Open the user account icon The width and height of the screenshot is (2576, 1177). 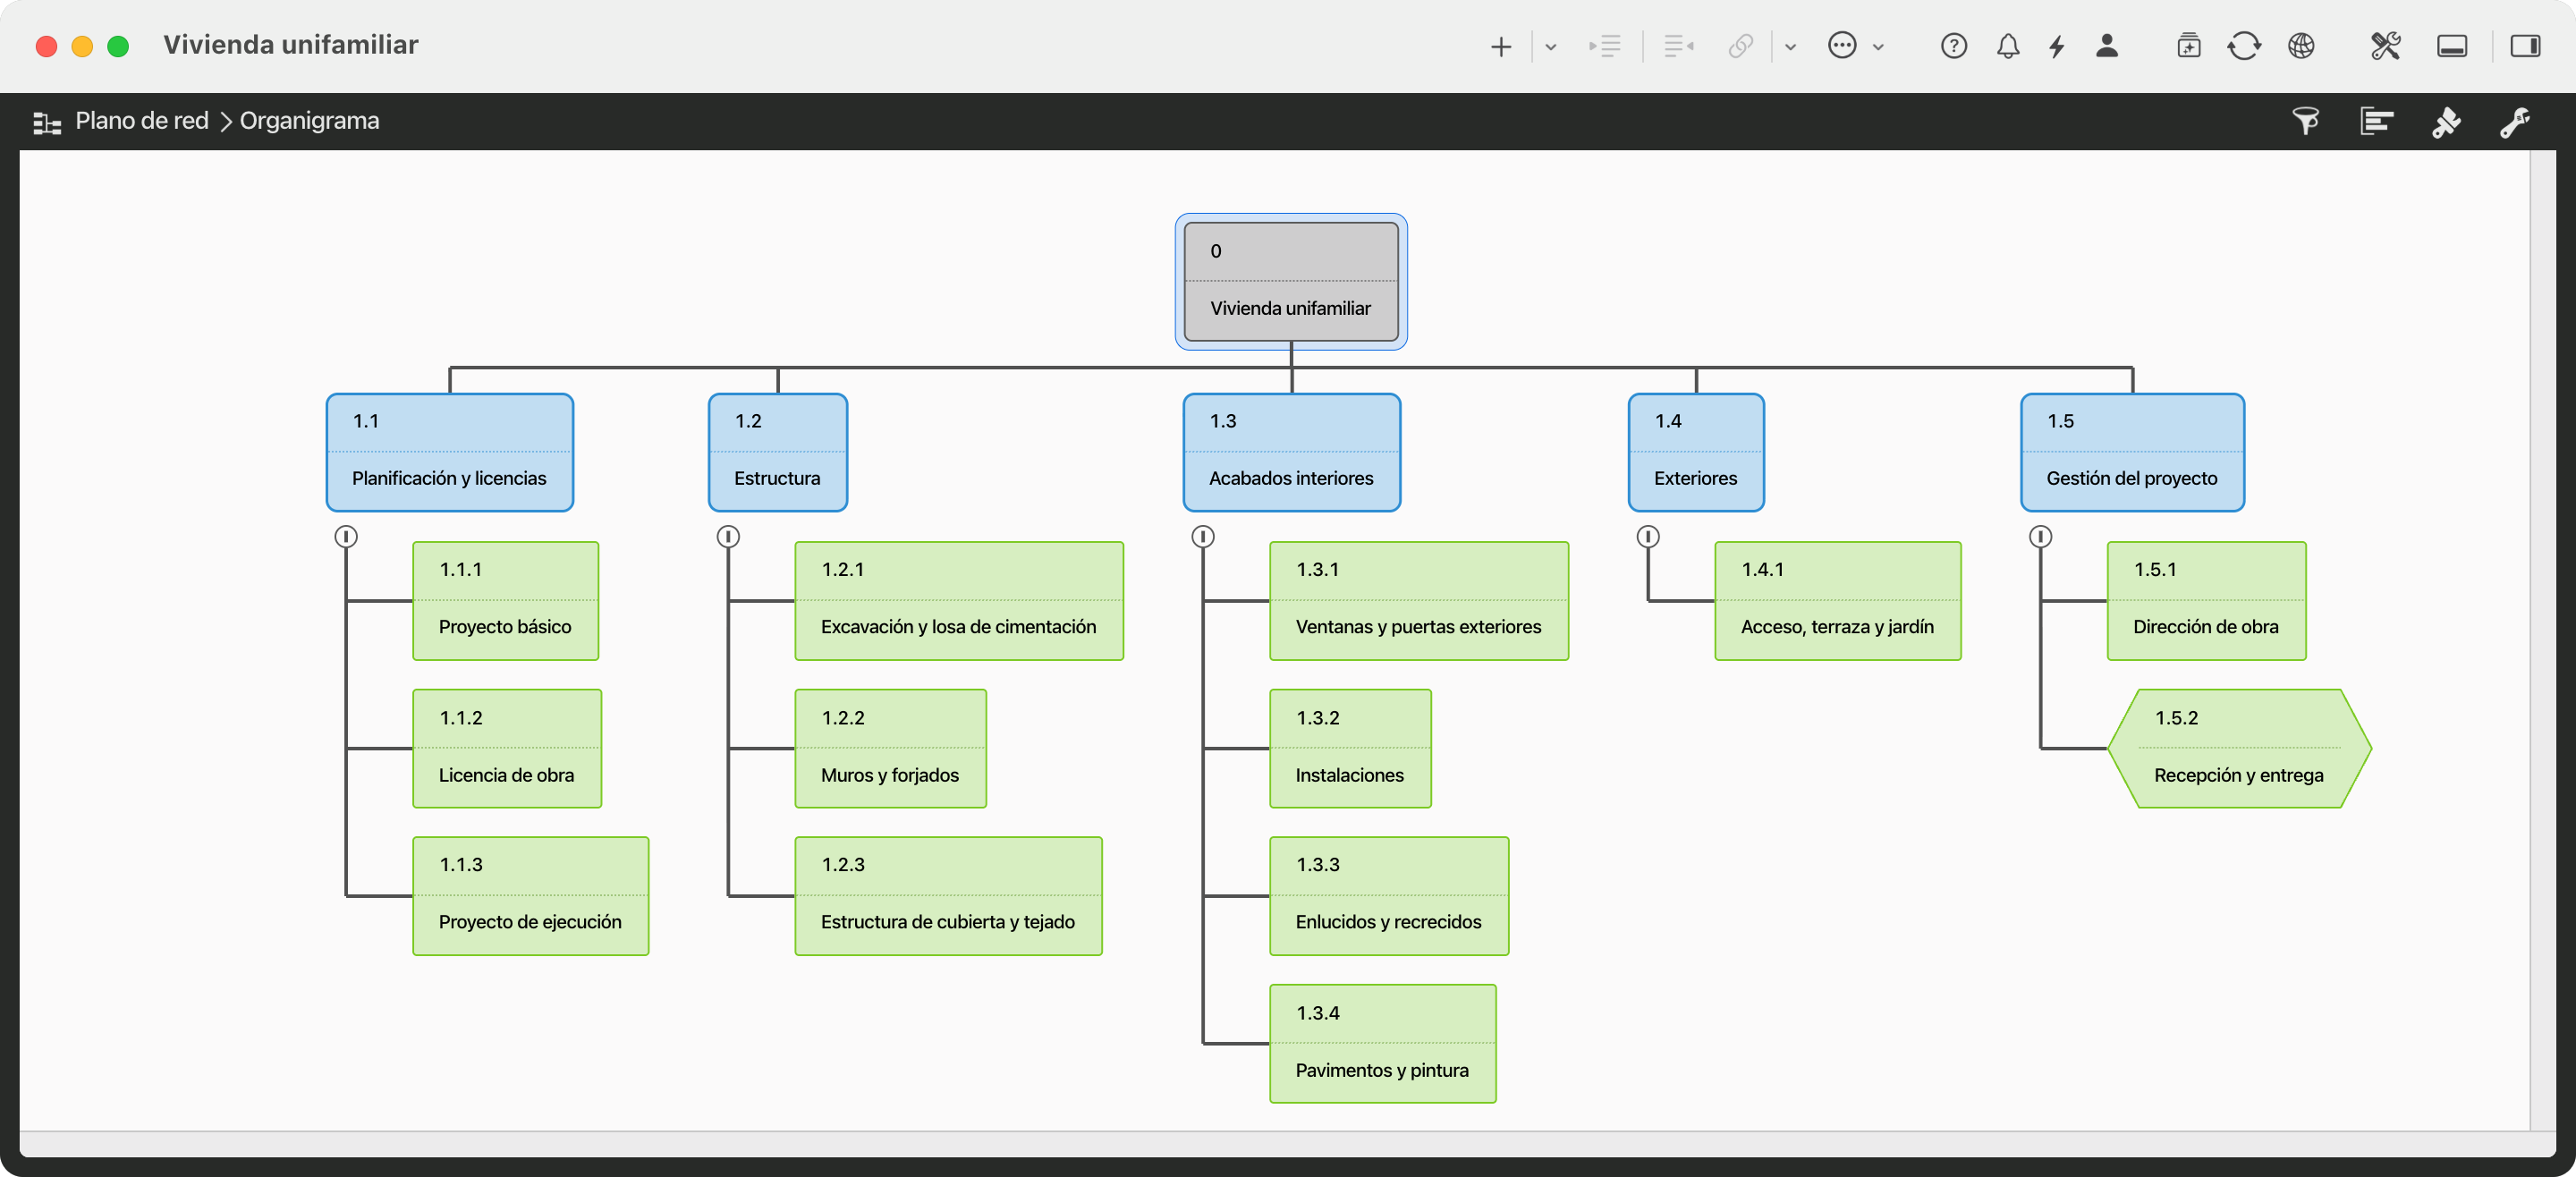click(2106, 46)
